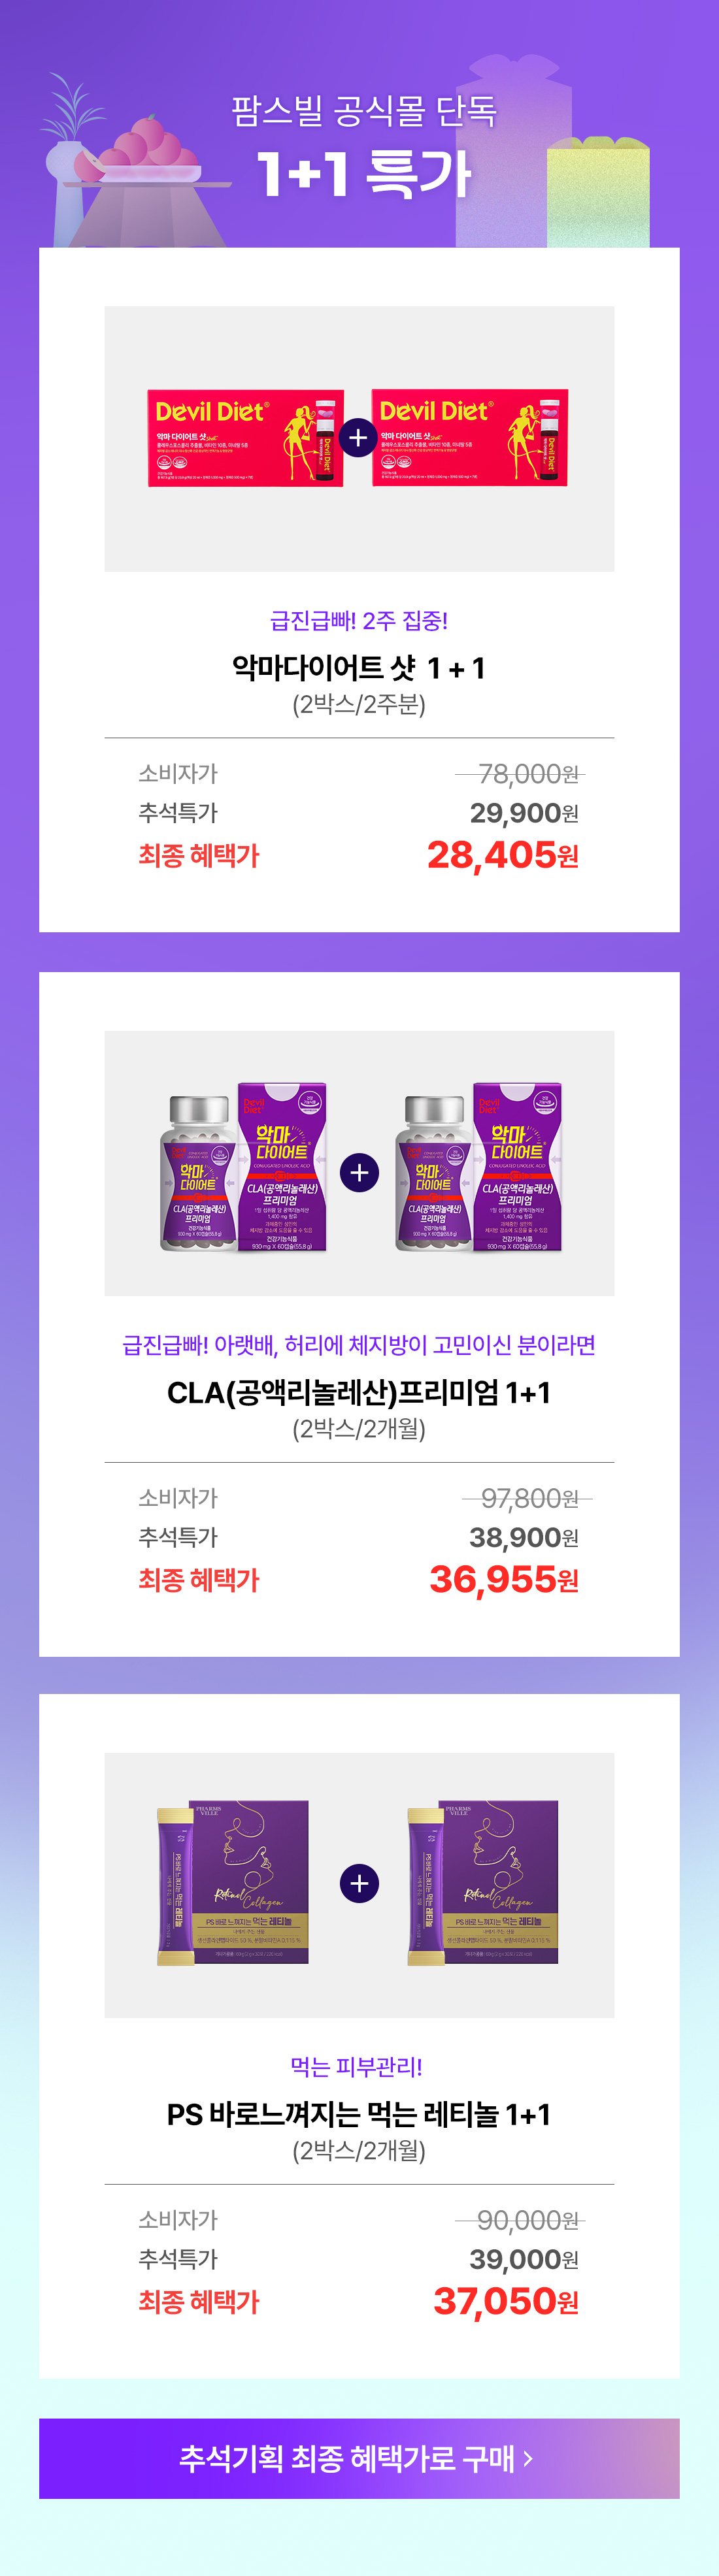Click the 1+1 특가 header title
719x2576 pixels.
pyautogui.click(x=363, y=173)
